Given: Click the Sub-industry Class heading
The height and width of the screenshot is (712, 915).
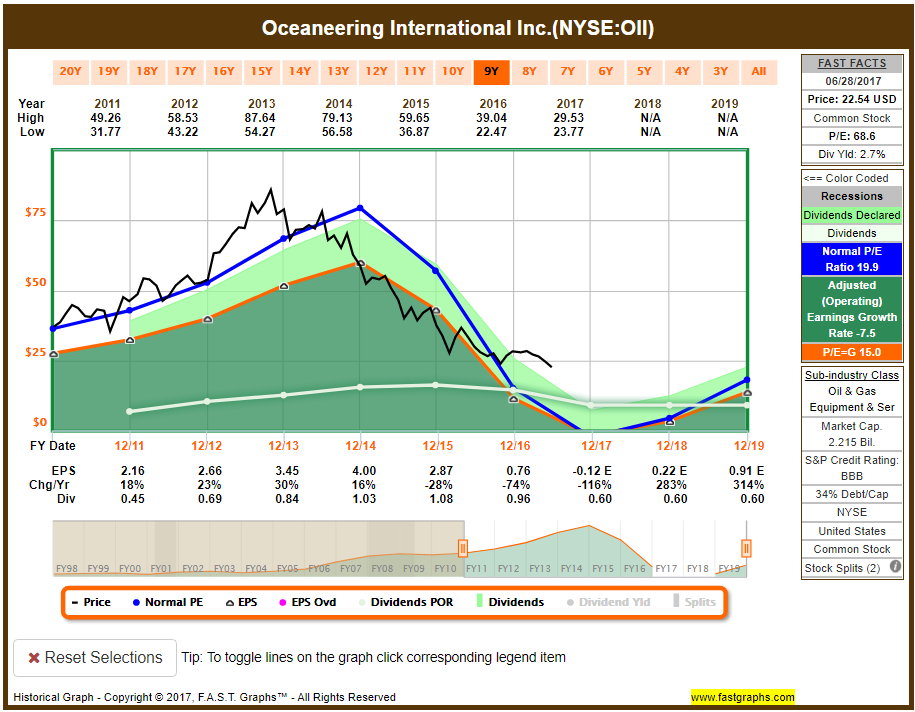Looking at the screenshot, I should (x=851, y=375).
